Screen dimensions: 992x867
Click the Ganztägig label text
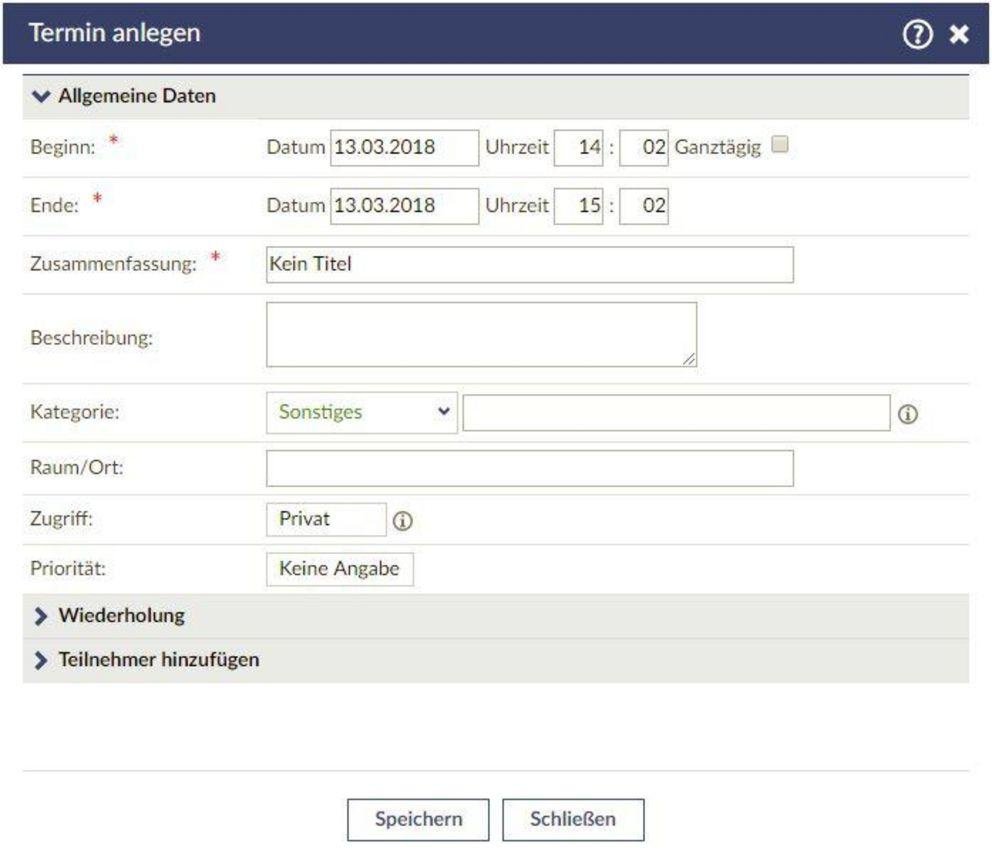point(717,147)
